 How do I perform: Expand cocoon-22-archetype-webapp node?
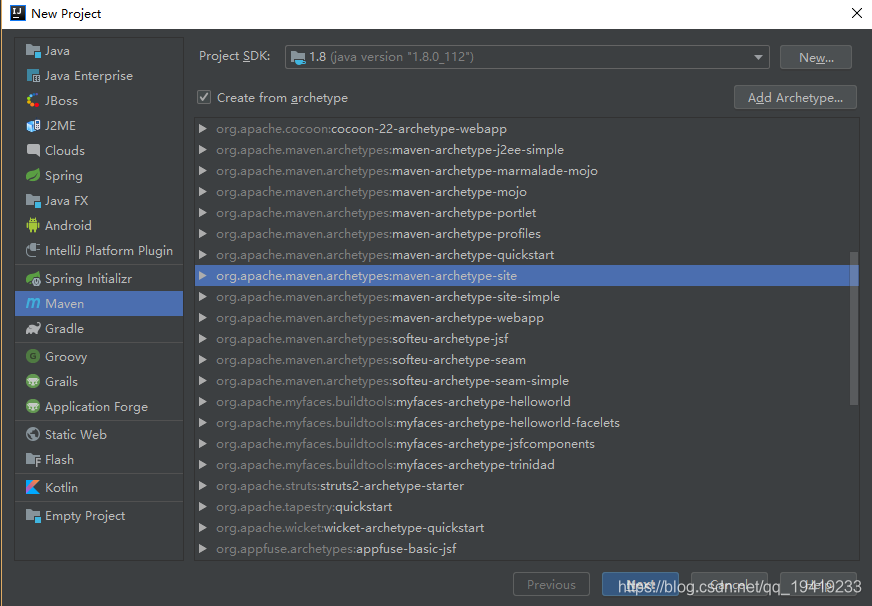(203, 128)
